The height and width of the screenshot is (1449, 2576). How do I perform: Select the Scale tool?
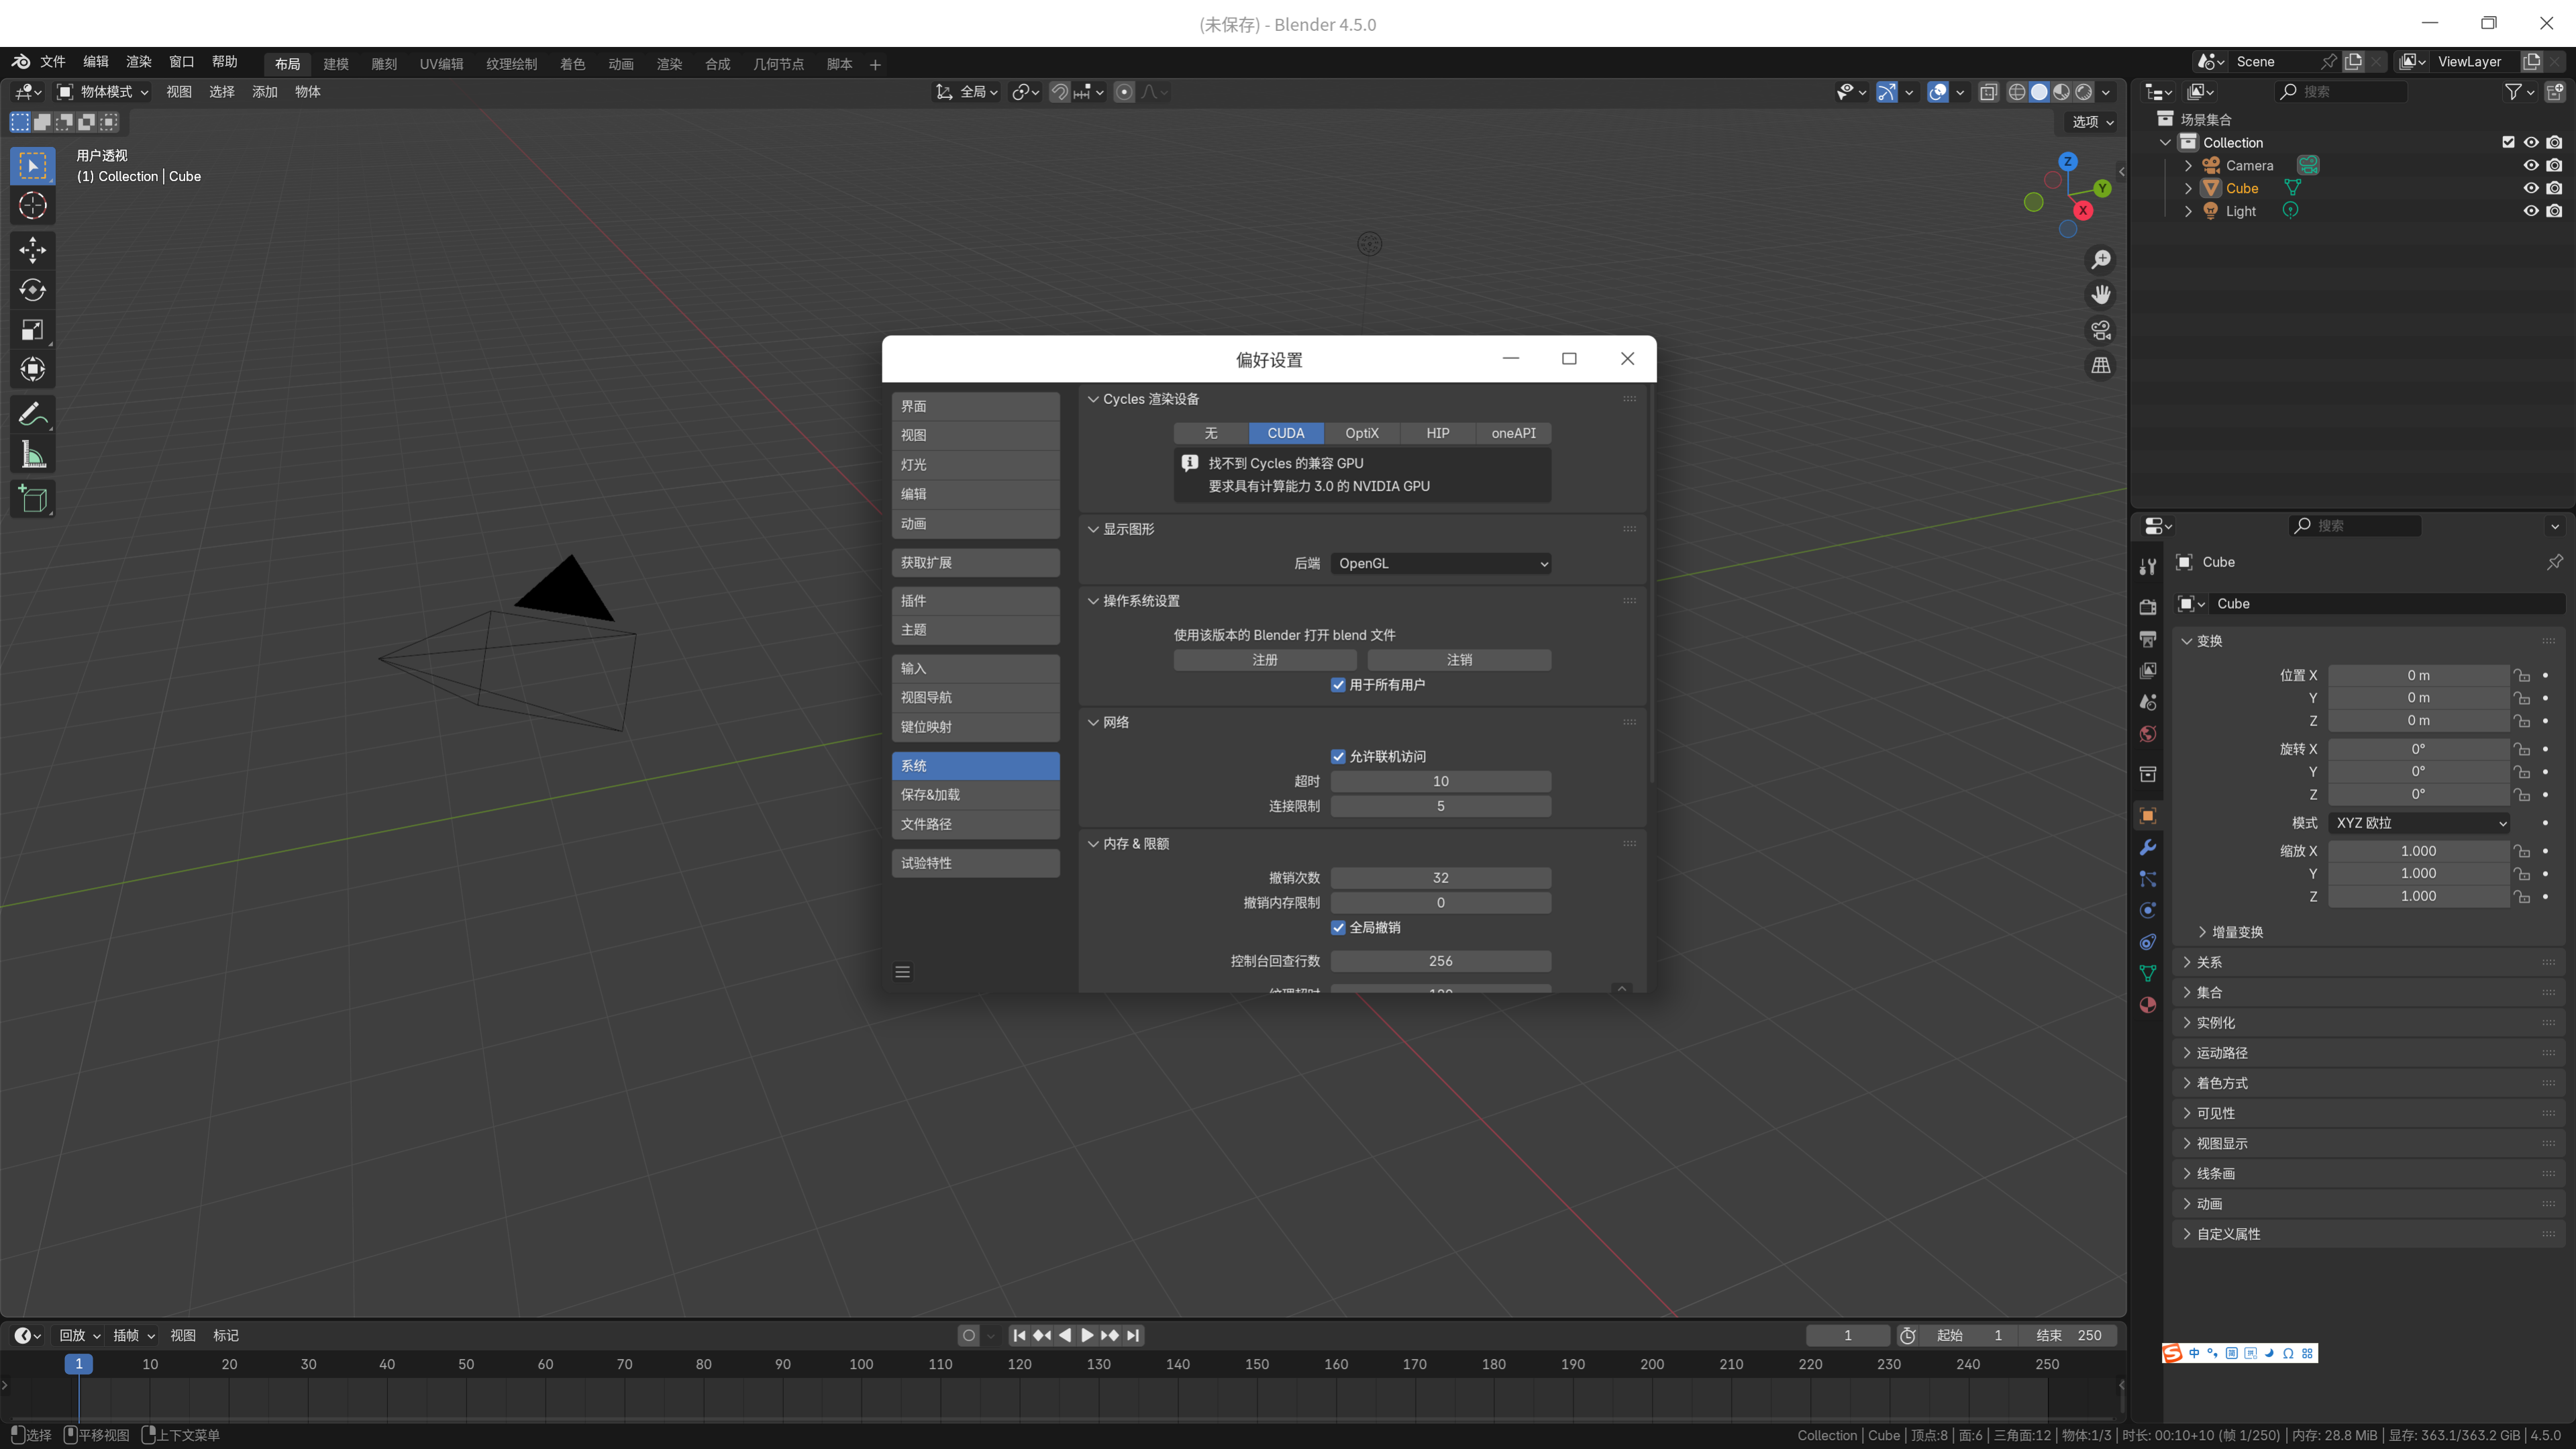pos(32,330)
